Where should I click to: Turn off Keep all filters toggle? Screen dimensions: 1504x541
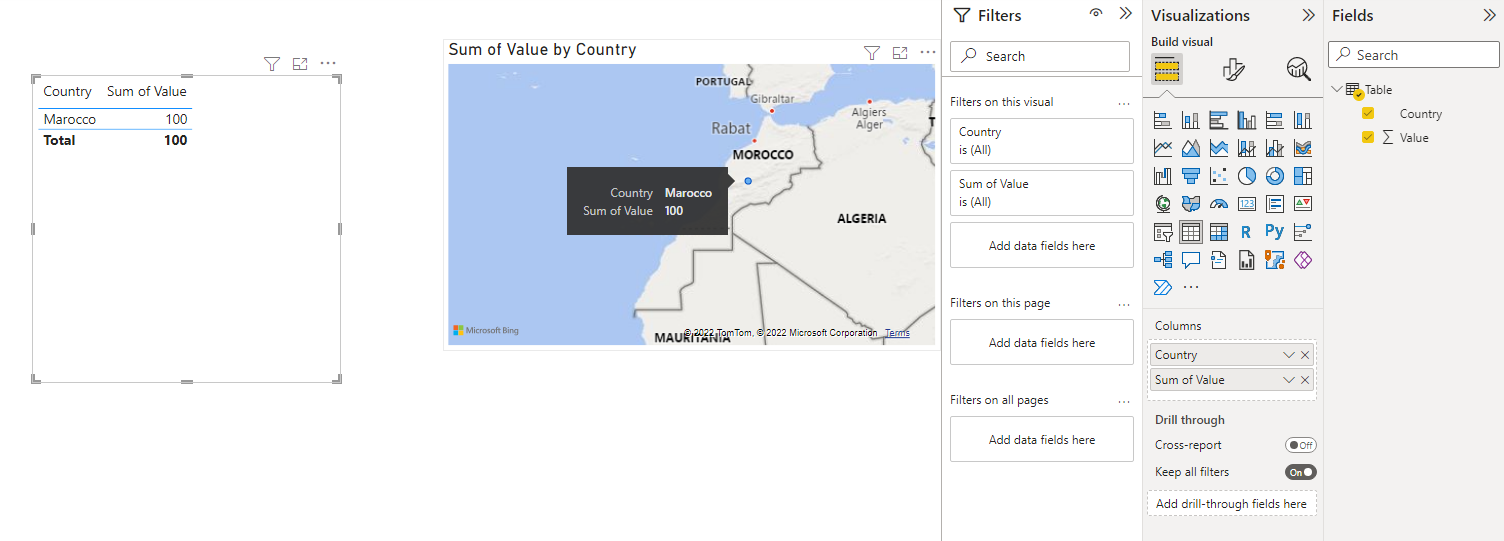[1301, 472]
